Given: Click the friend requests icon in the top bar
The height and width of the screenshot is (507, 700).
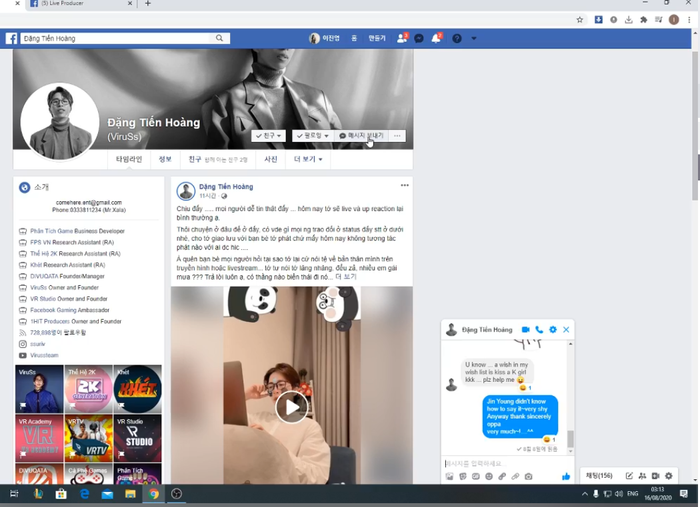Looking at the screenshot, I should (x=402, y=38).
